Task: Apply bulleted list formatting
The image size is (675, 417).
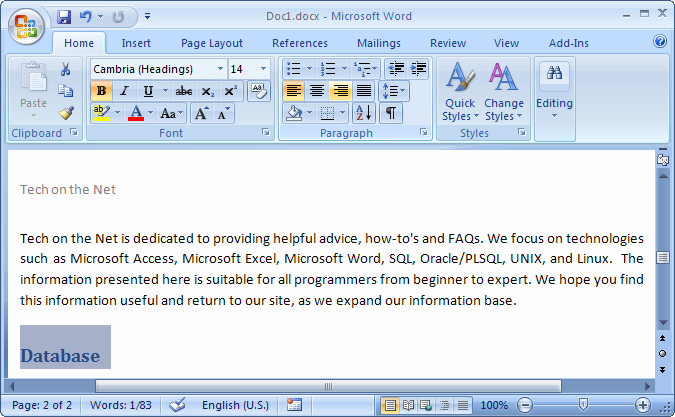Action: (294, 68)
